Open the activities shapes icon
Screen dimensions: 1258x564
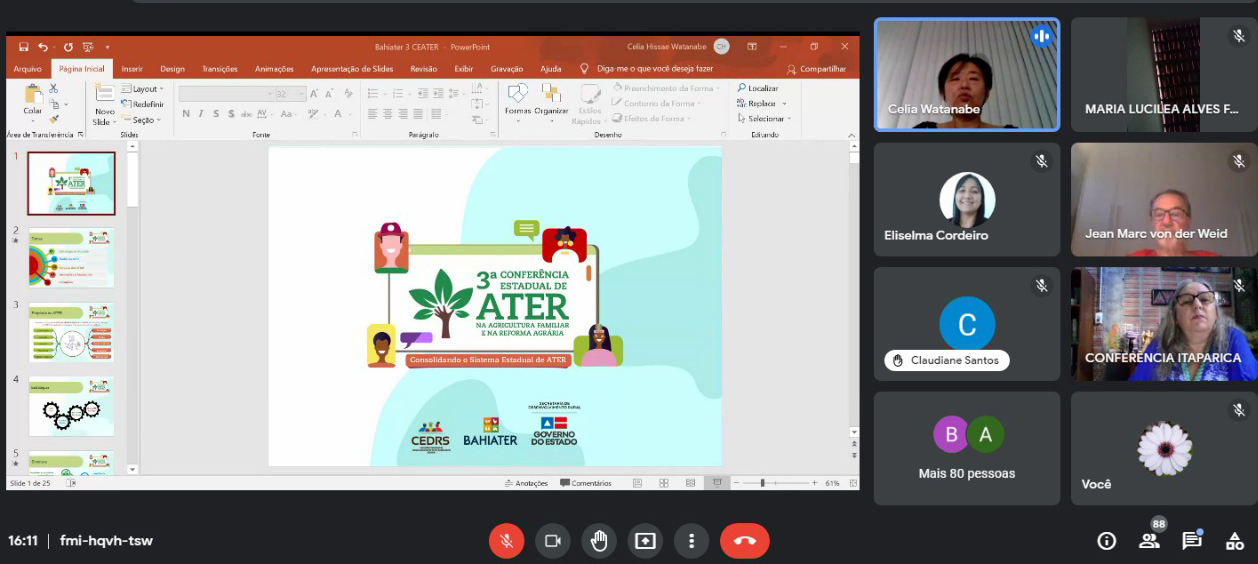pyautogui.click(x=1234, y=541)
